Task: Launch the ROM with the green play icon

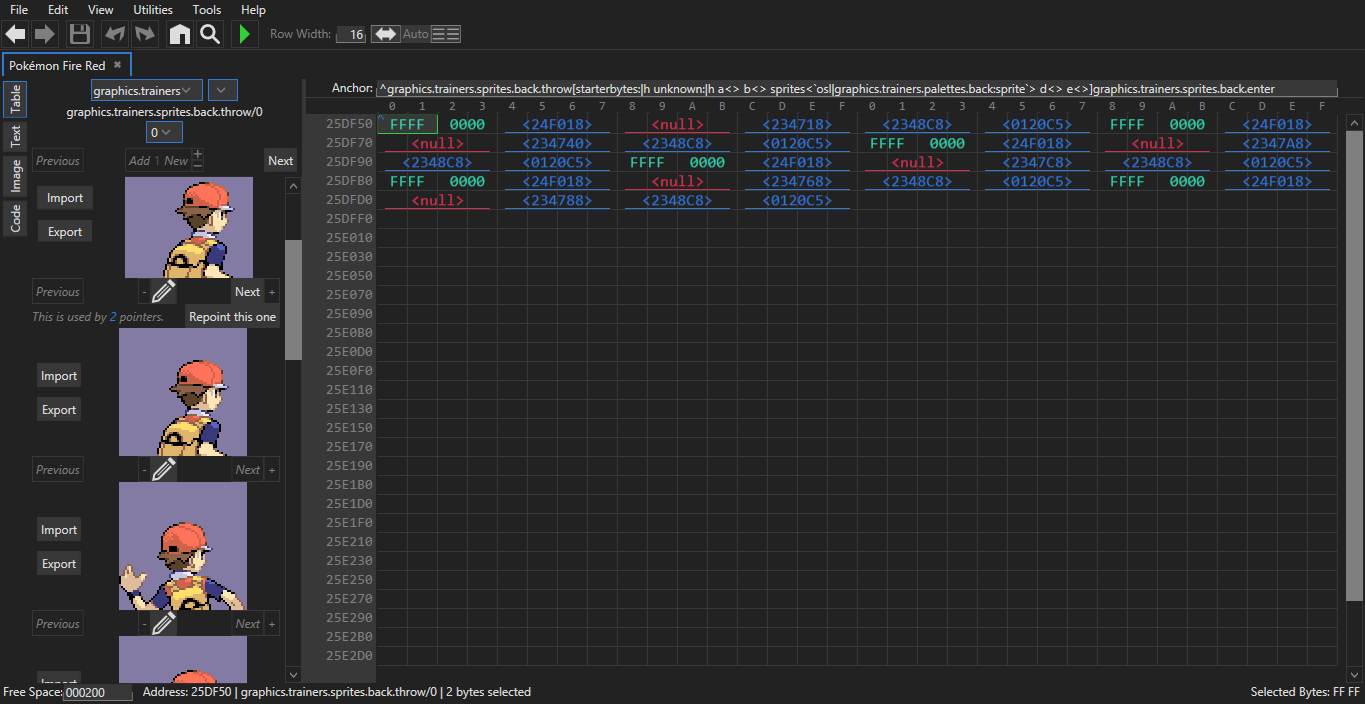Action: (x=244, y=33)
